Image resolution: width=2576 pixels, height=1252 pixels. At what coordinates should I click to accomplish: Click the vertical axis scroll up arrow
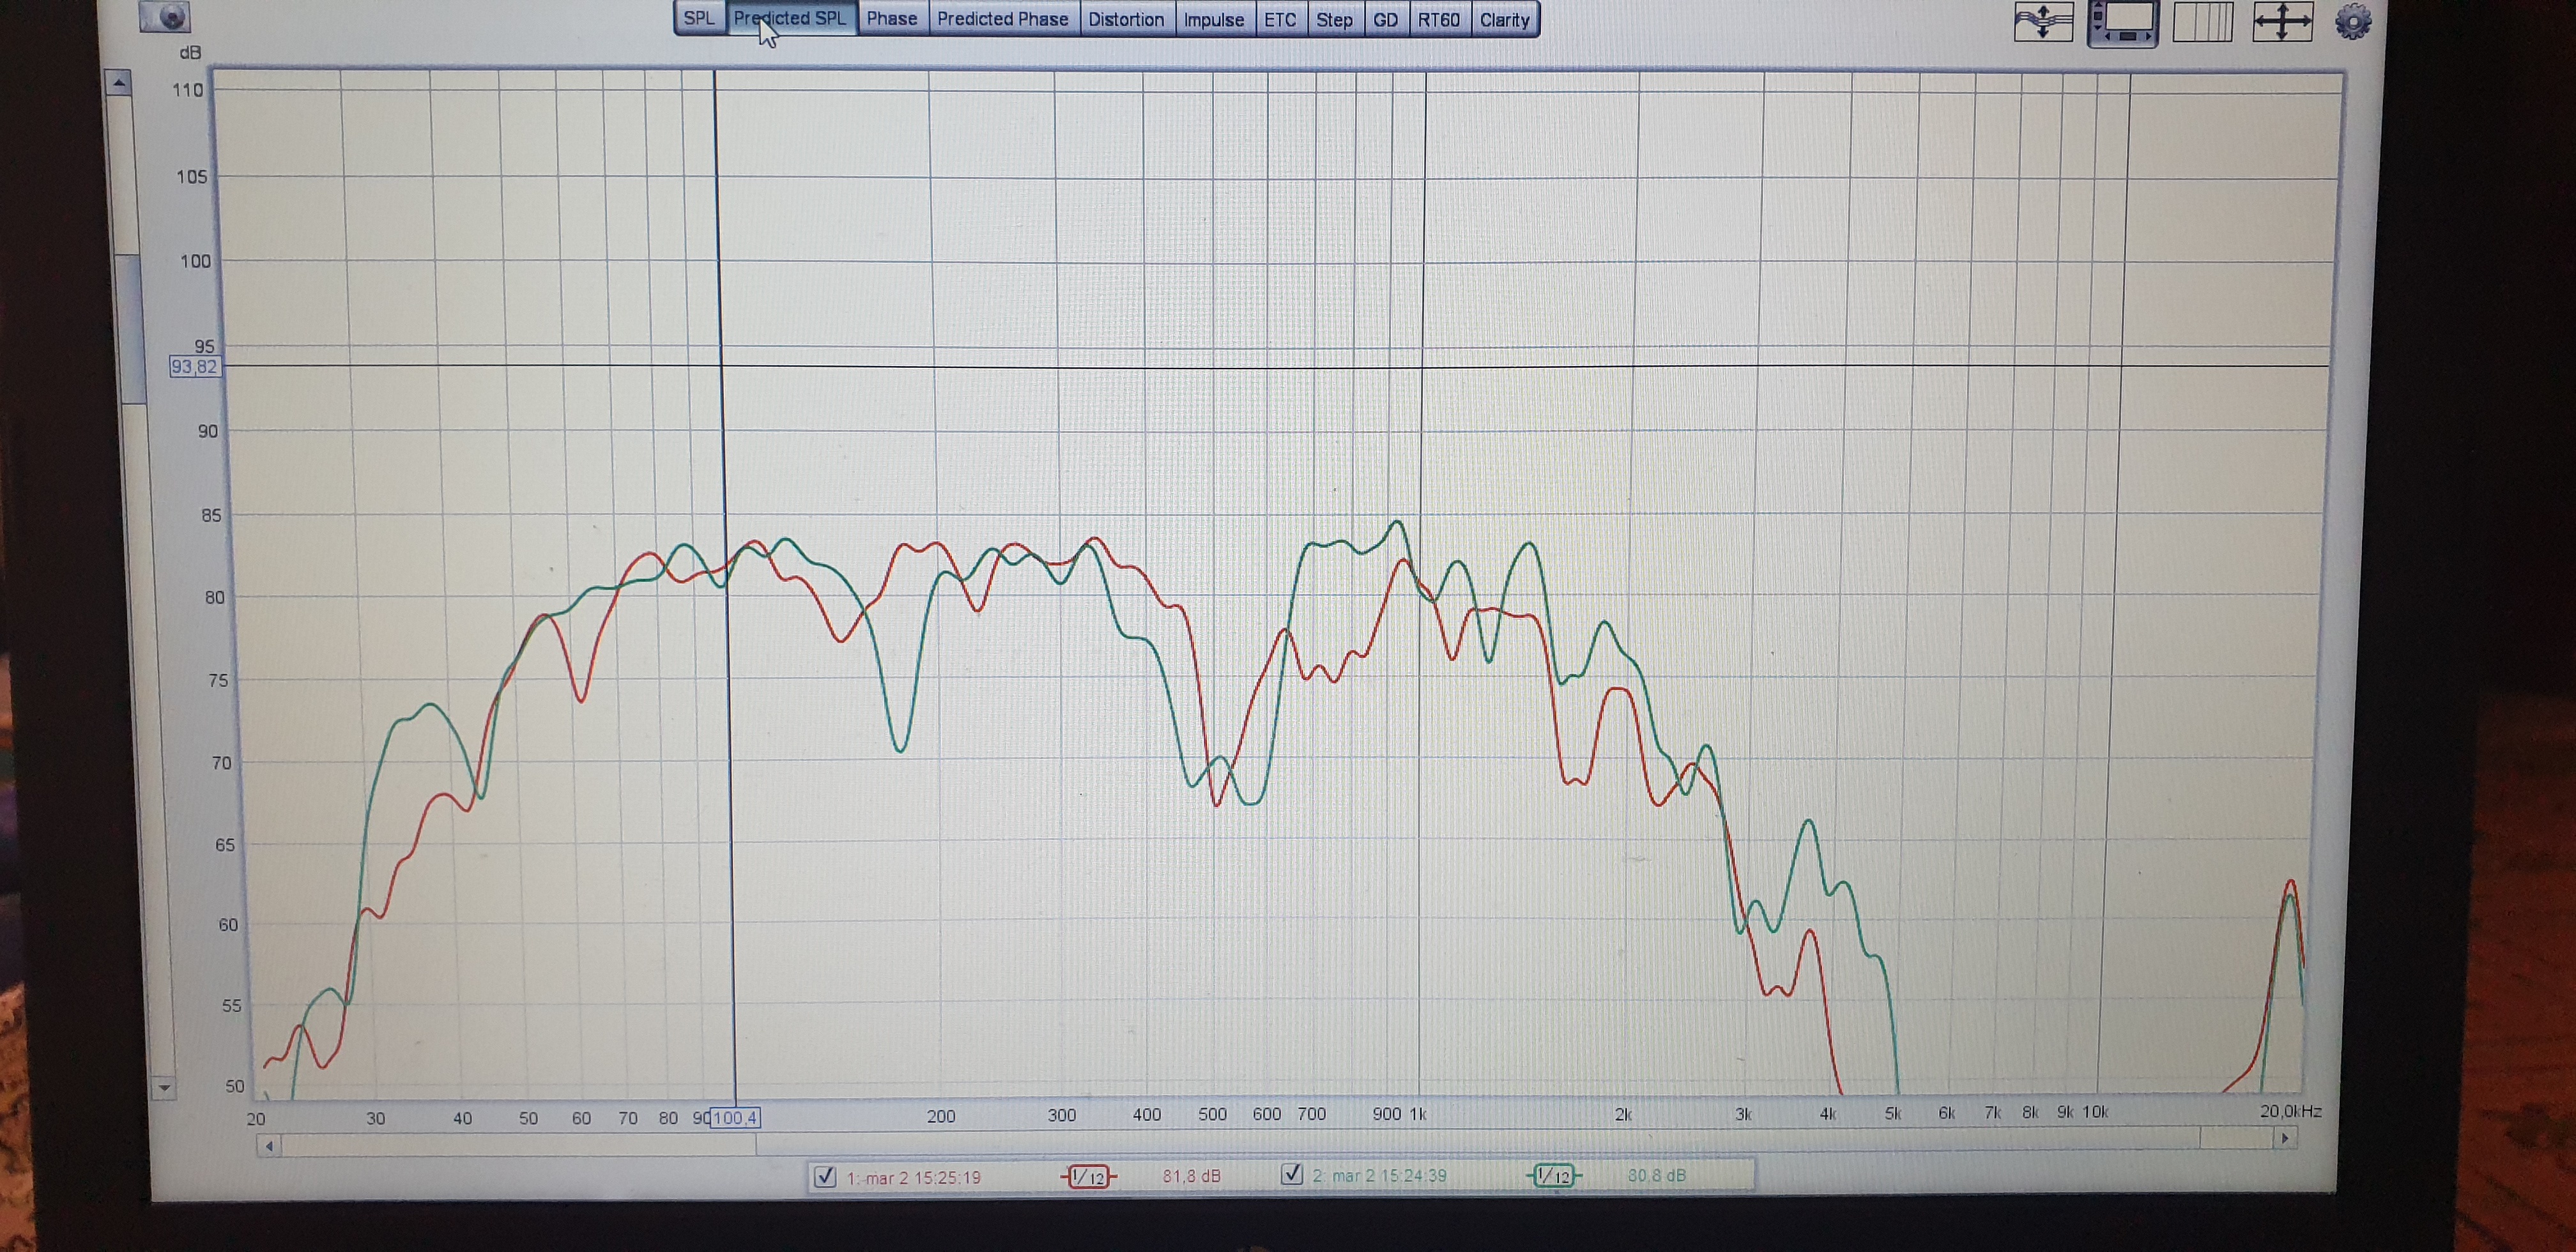coord(119,83)
